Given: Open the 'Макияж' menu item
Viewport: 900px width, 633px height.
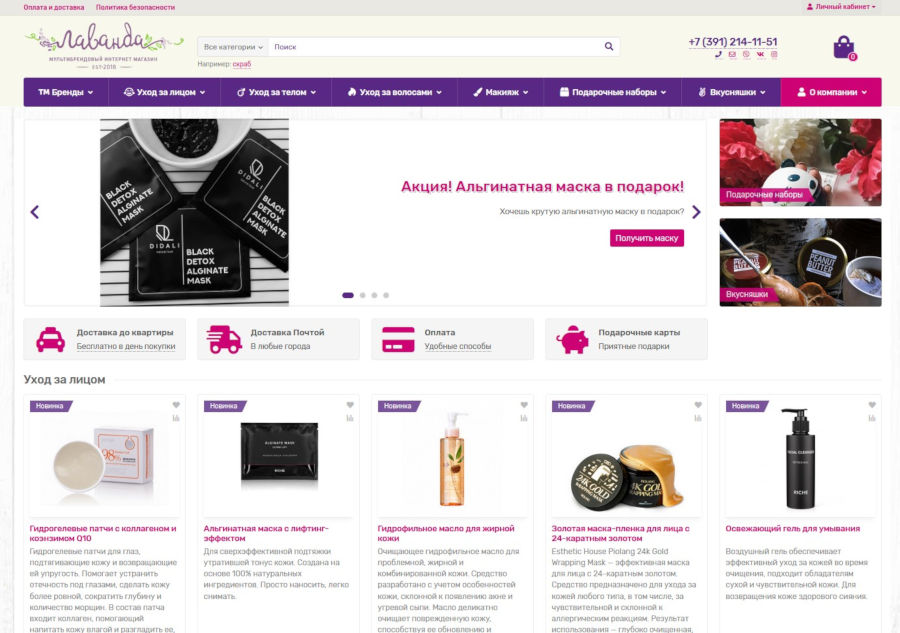Looking at the screenshot, I should pyautogui.click(x=501, y=92).
